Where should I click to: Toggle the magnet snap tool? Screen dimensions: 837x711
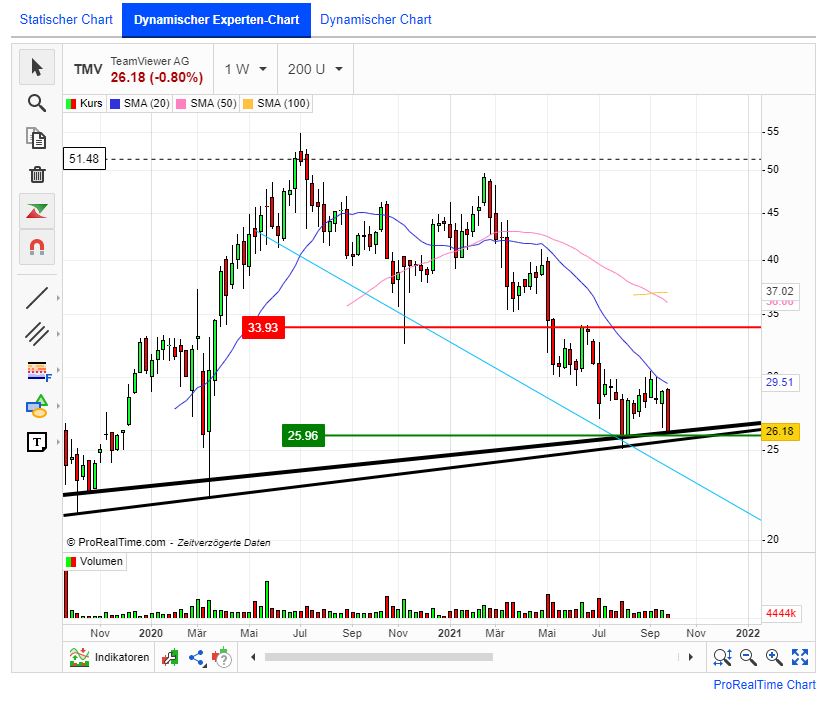tap(37, 247)
